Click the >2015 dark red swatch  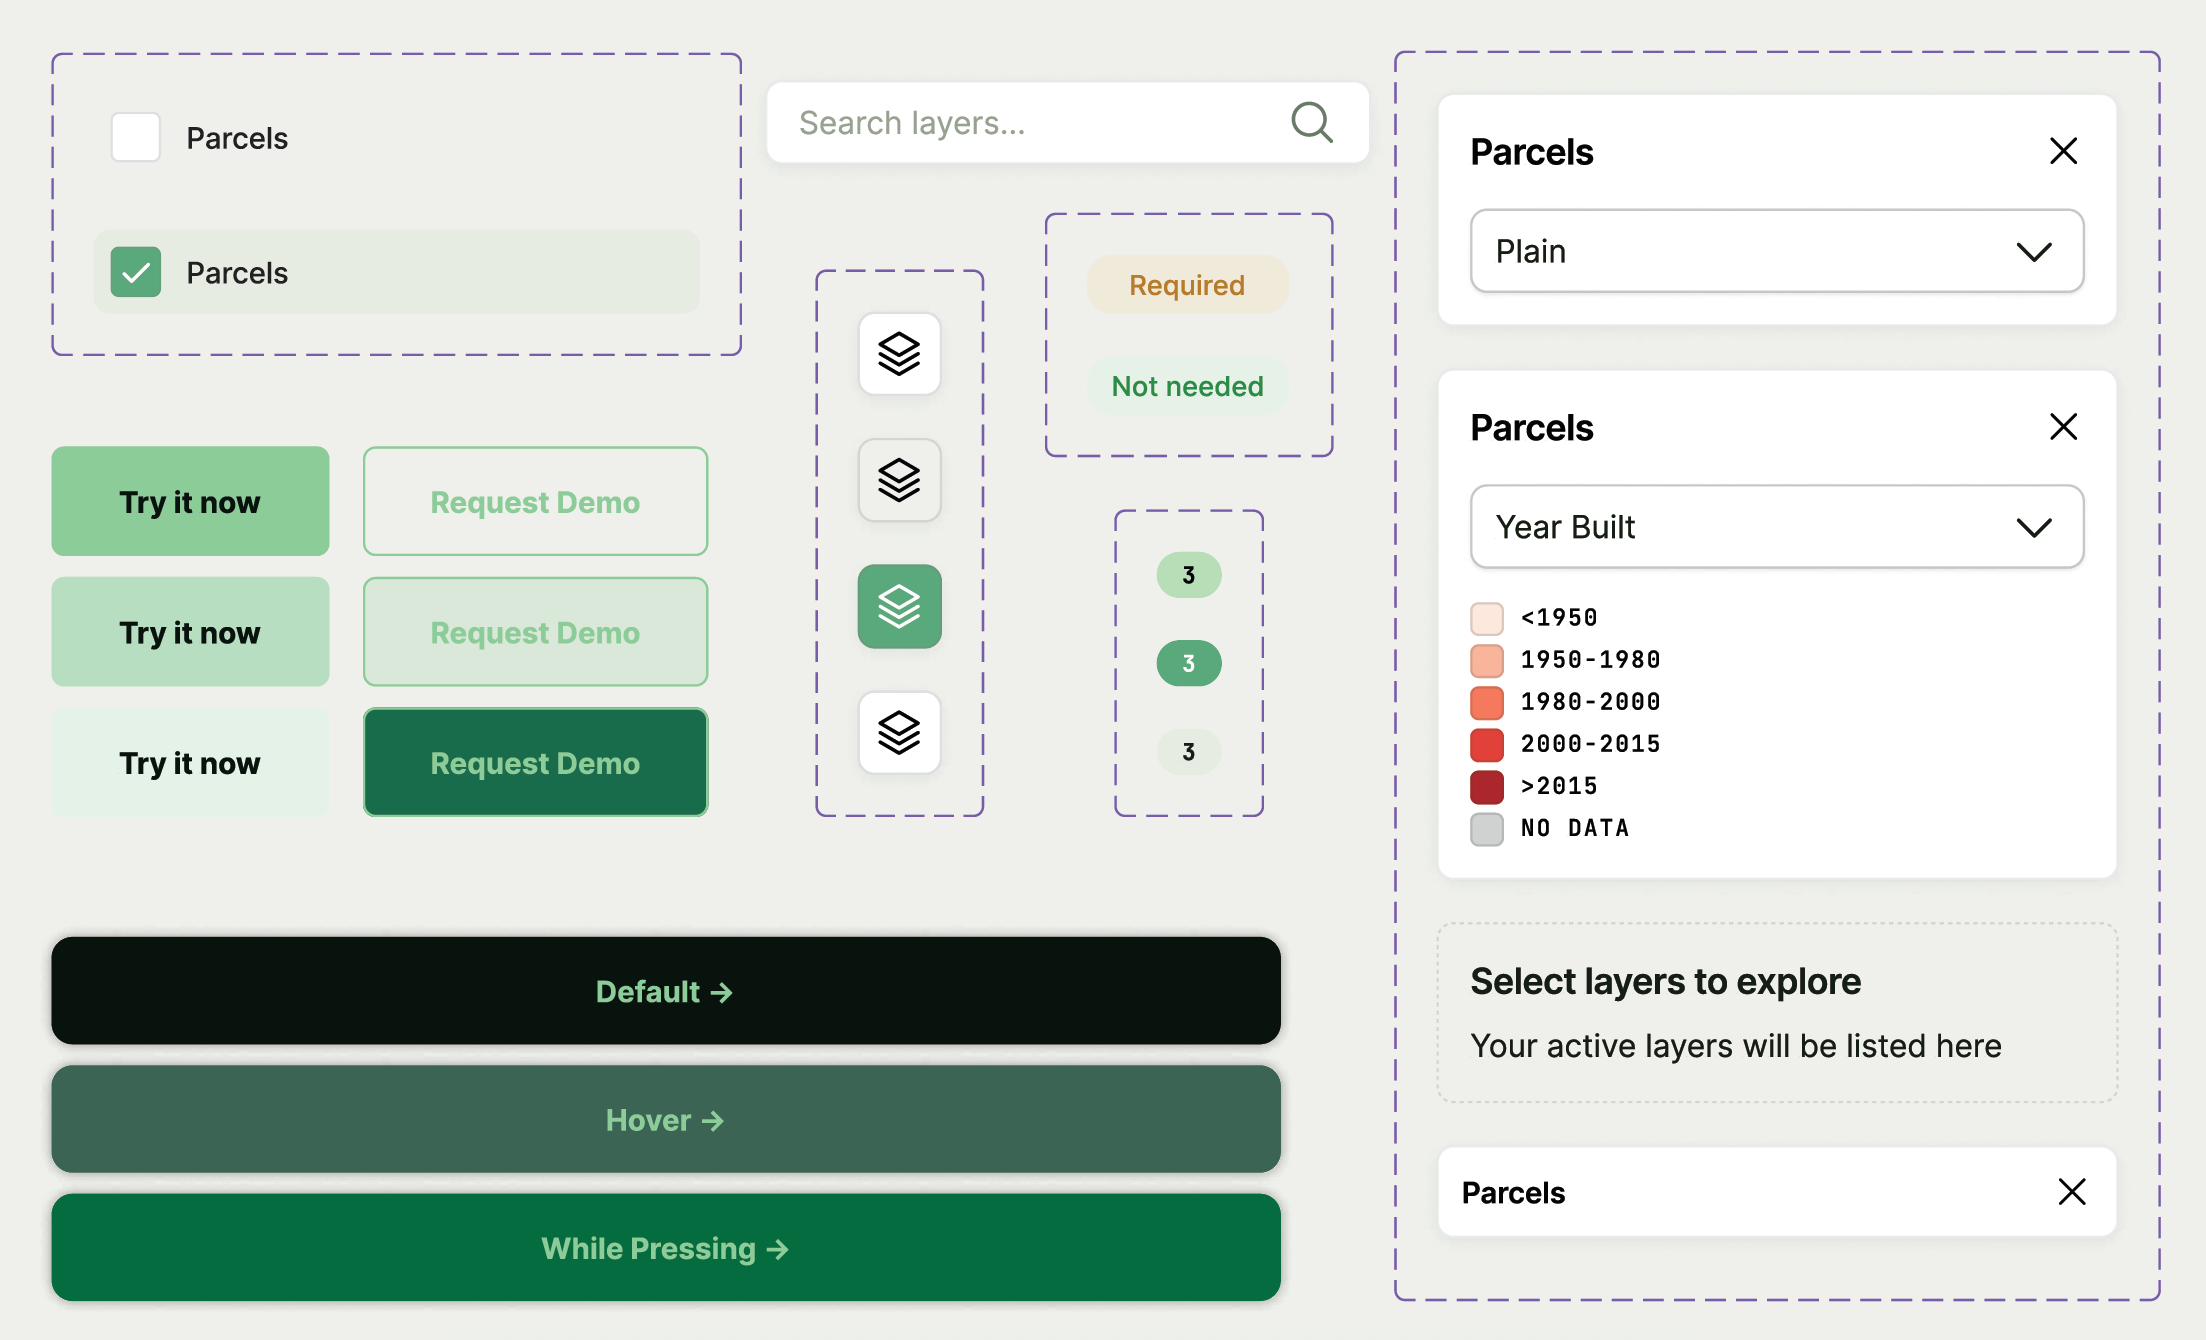pos(1487,787)
